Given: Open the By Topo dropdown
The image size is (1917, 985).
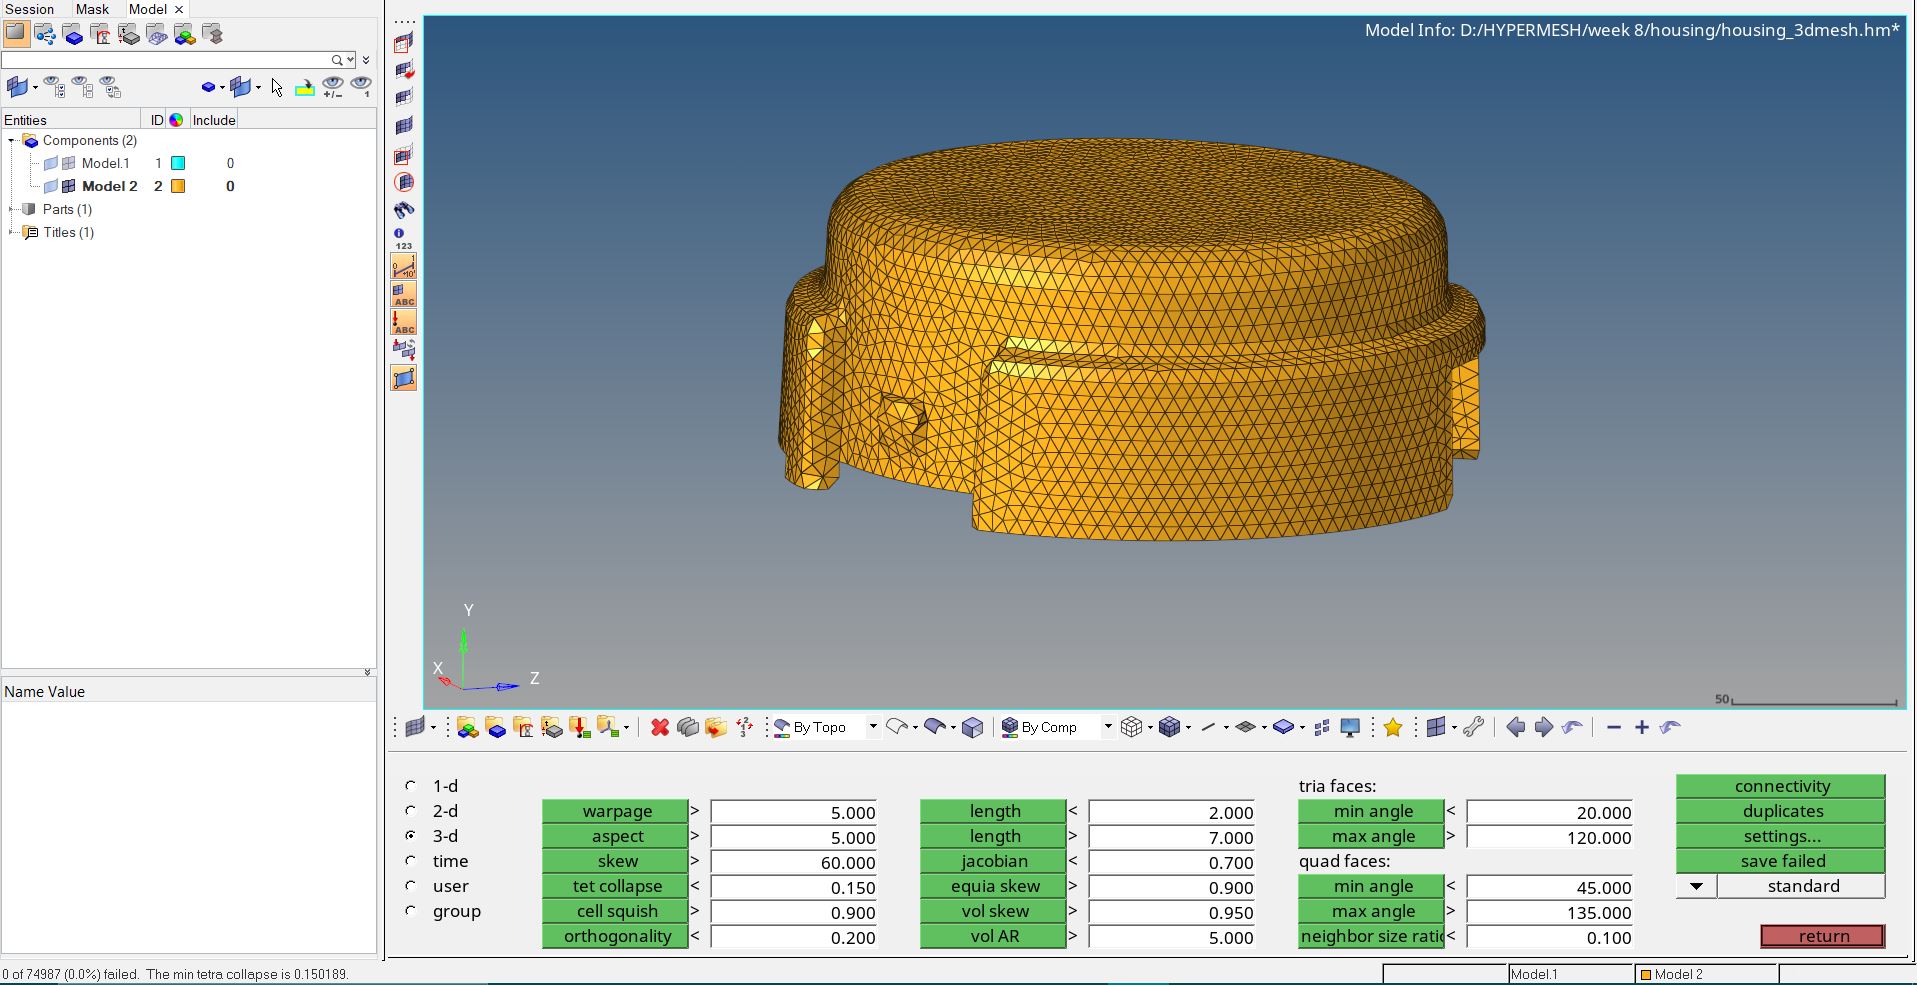Looking at the screenshot, I should (x=871, y=727).
